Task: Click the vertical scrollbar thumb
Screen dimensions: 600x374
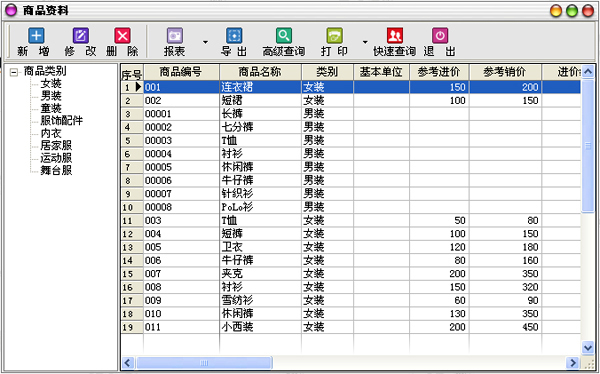Action: click(588, 145)
